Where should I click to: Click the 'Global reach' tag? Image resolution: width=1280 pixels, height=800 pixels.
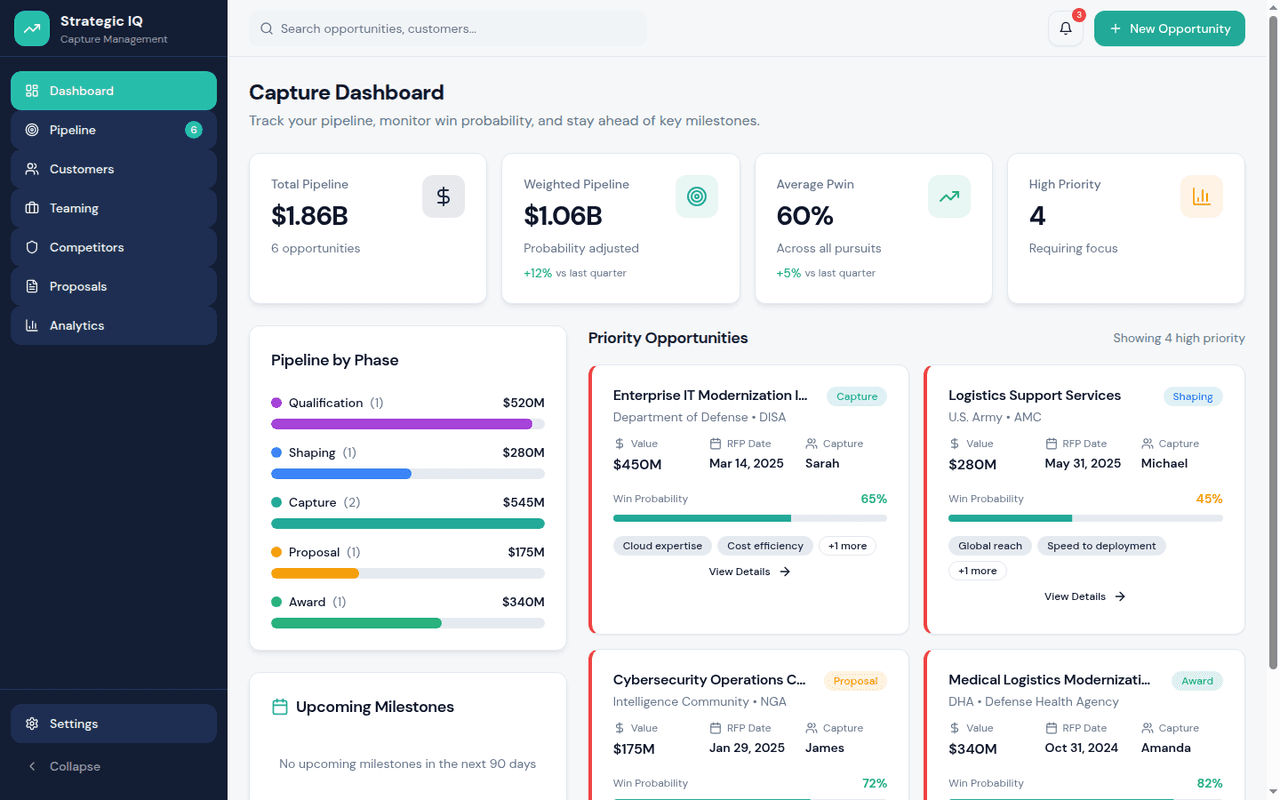[990, 546]
